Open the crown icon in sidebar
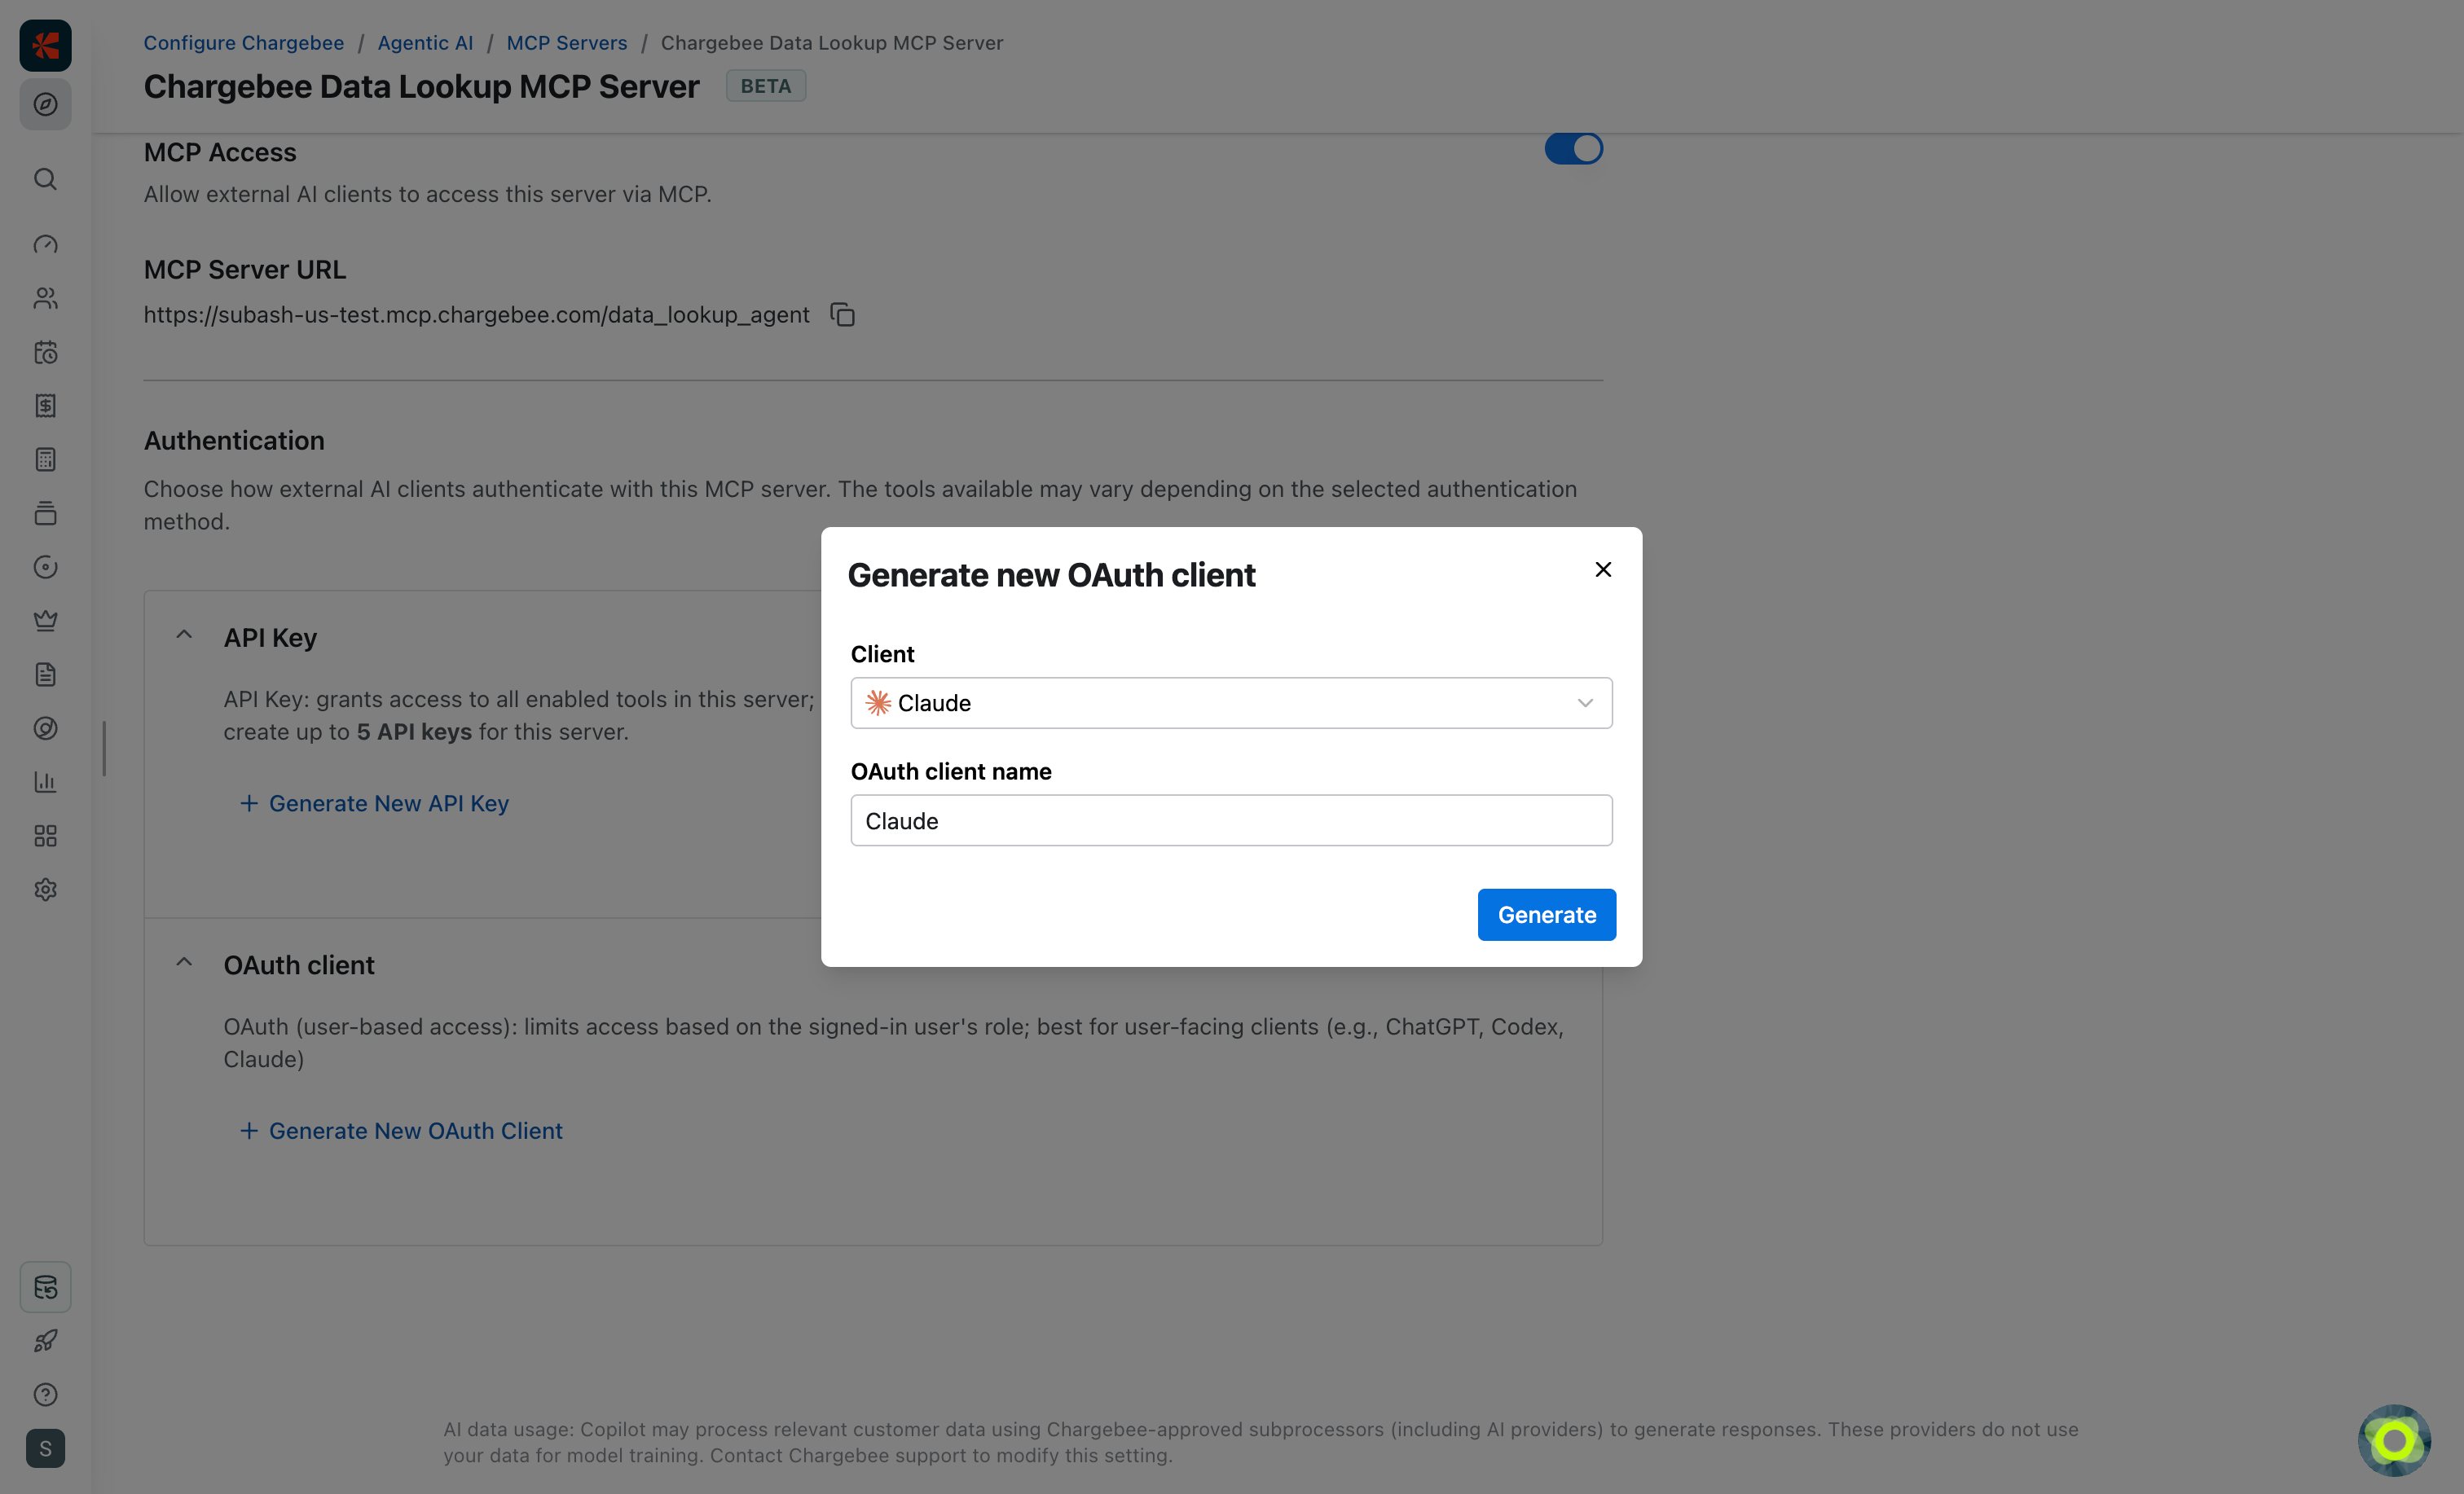 coord(45,621)
